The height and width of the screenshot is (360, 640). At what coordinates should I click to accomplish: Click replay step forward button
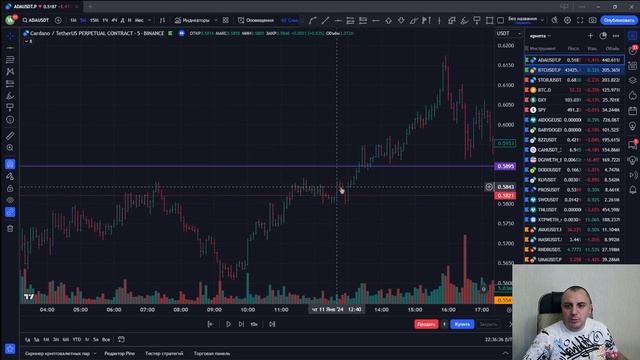click(241, 324)
